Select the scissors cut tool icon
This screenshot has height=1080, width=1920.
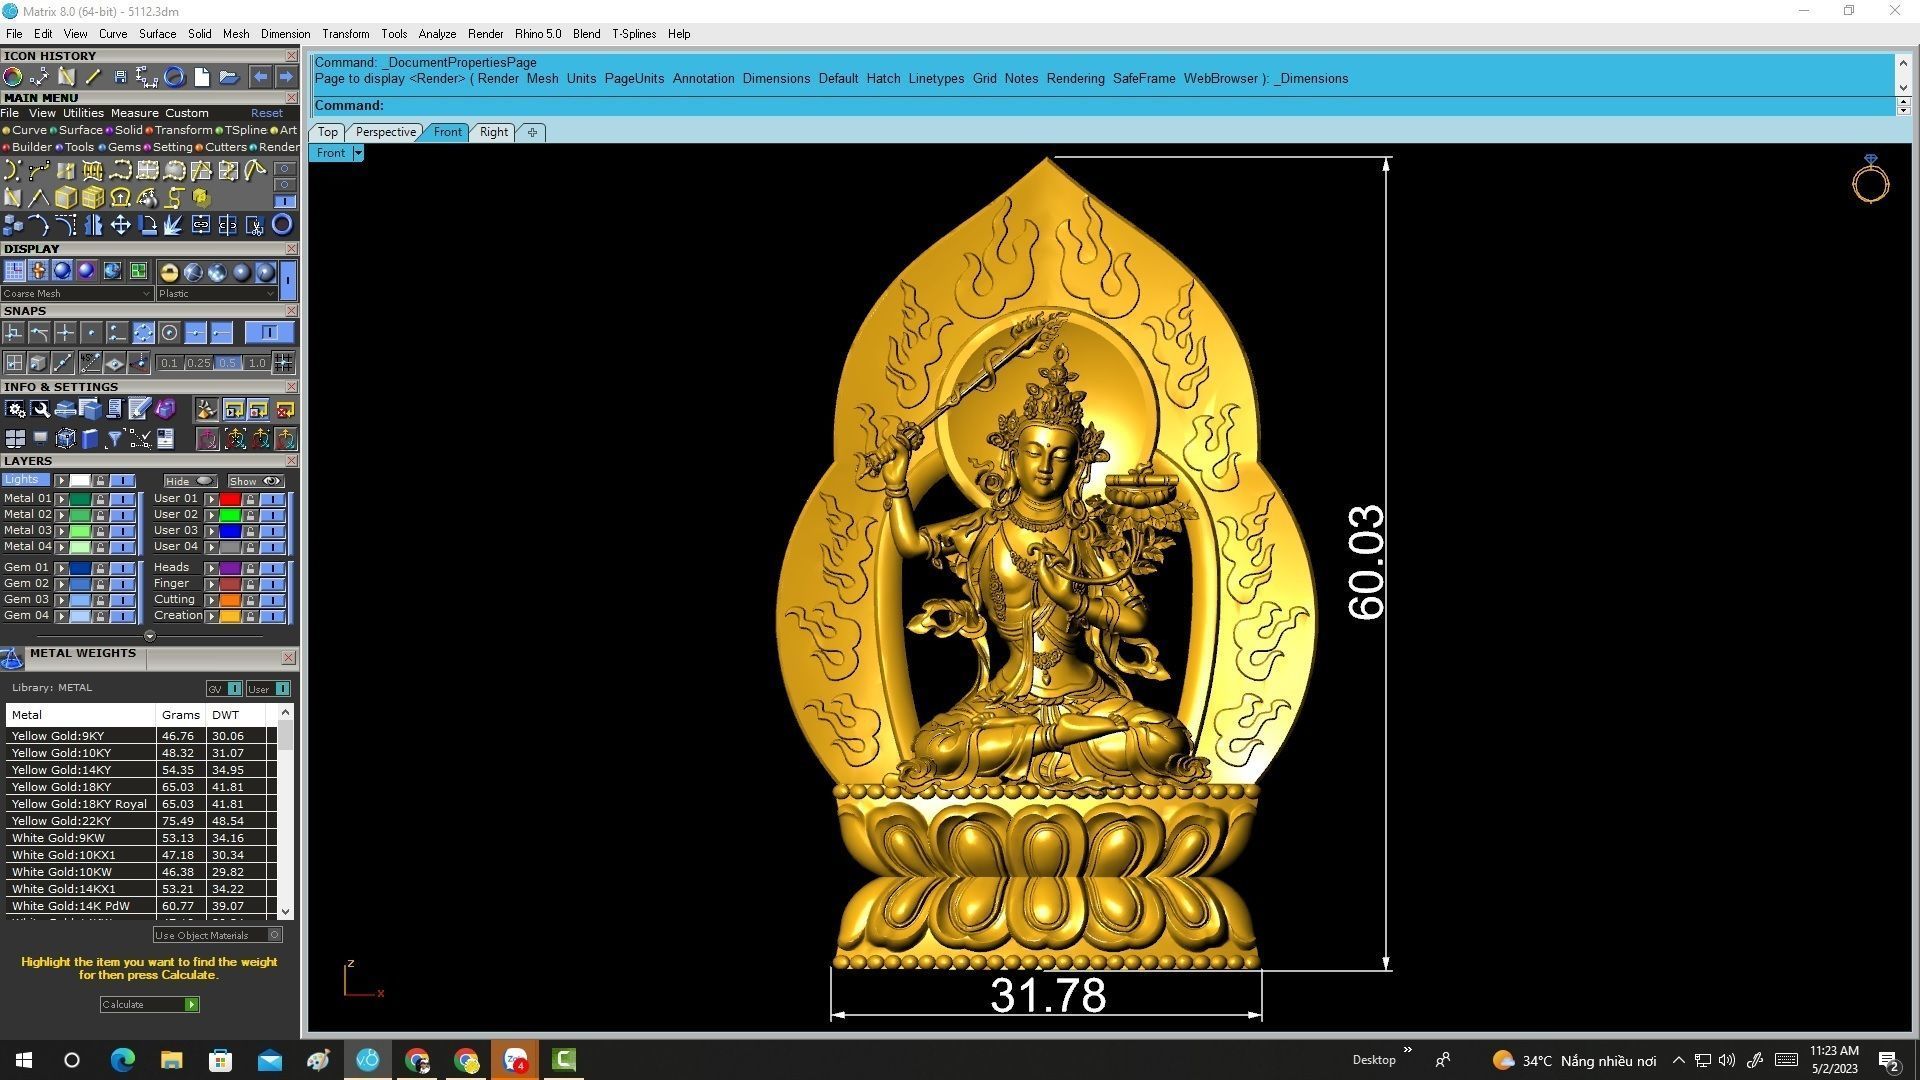pos(255,225)
